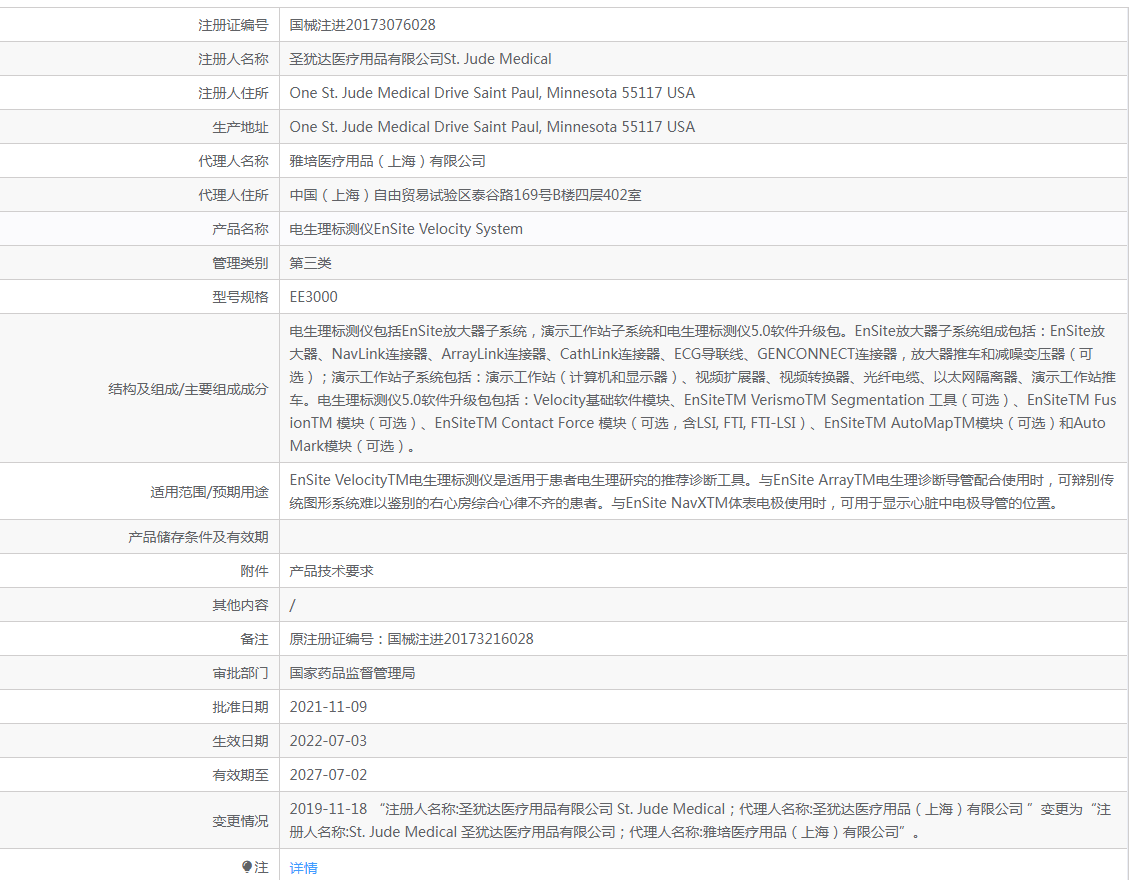Click the 审批部门 label
1130x880 pixels.
coord(240,673)
